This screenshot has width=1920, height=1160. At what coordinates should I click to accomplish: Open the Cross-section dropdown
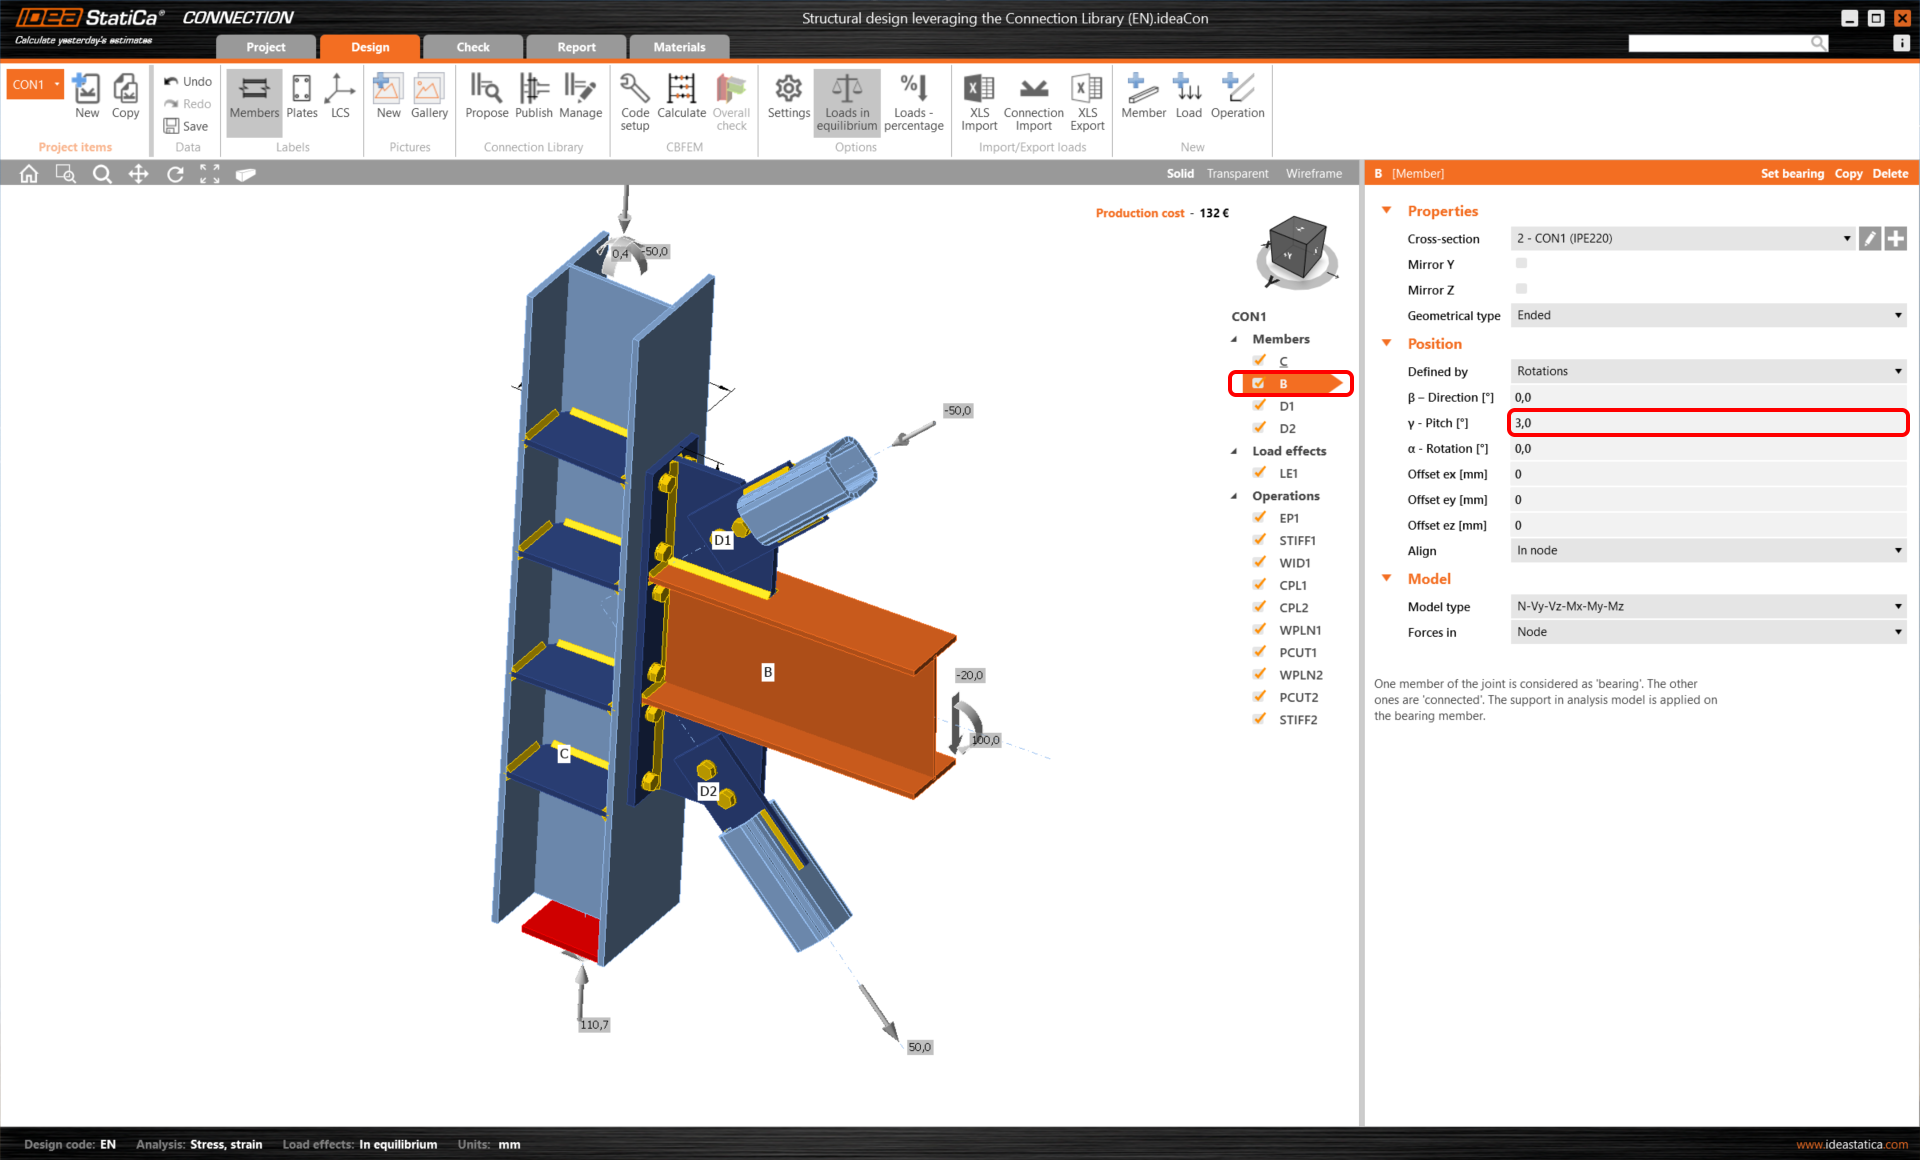(1845, 238)
